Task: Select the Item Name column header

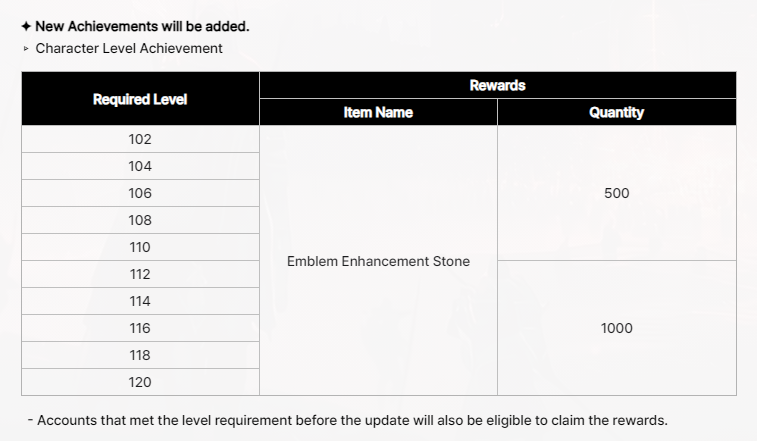Action: pyautogui.click(x=378, y=113)
